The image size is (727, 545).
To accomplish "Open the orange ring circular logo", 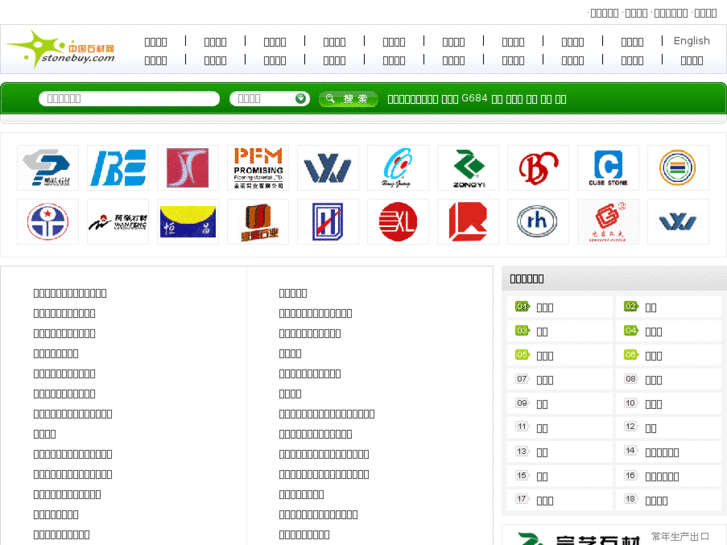I will point(678,168).
